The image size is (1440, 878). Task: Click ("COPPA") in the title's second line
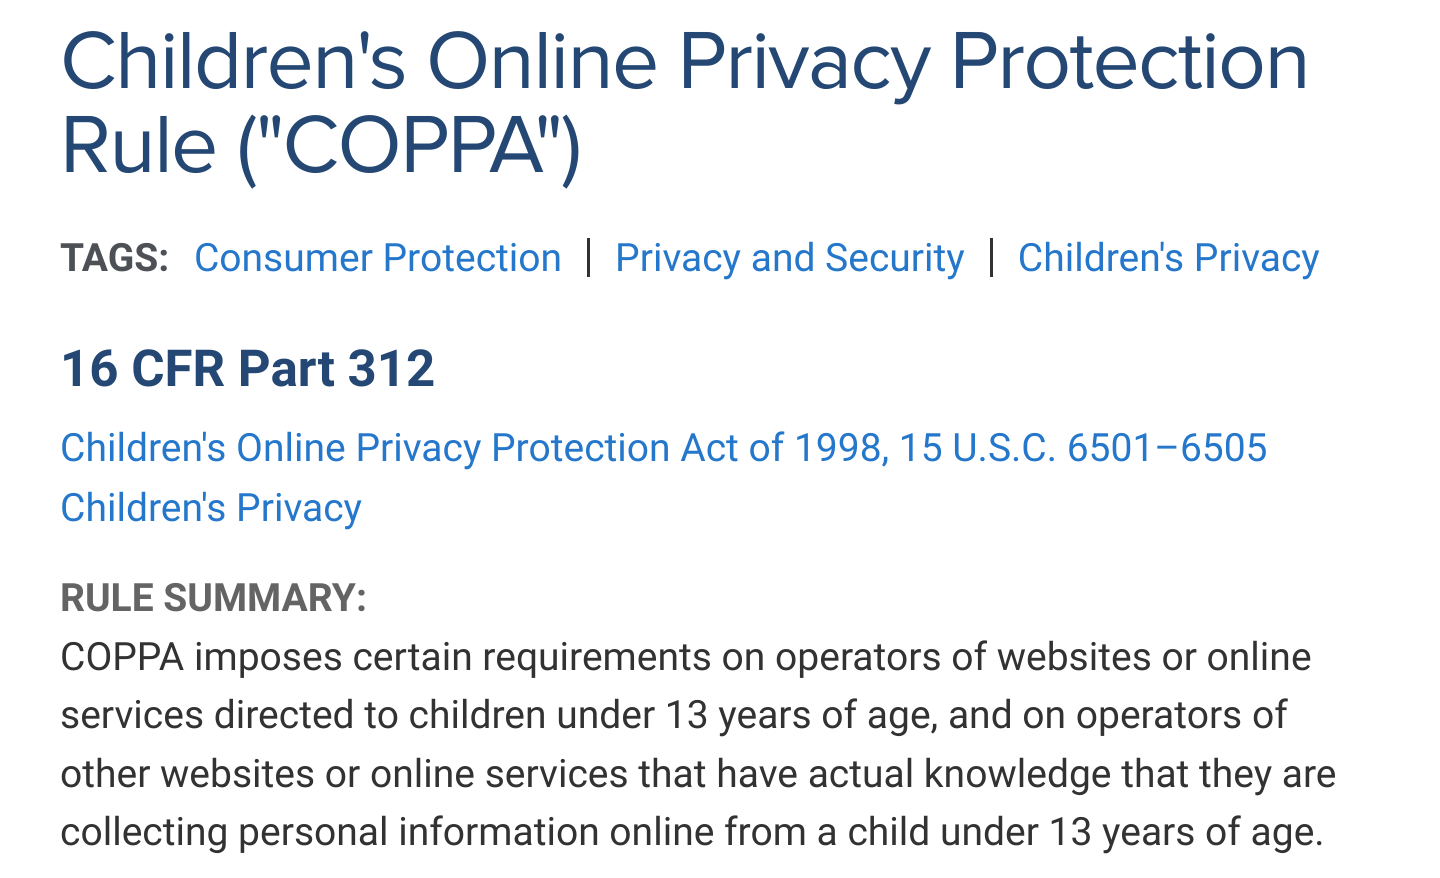click(409, 146)
